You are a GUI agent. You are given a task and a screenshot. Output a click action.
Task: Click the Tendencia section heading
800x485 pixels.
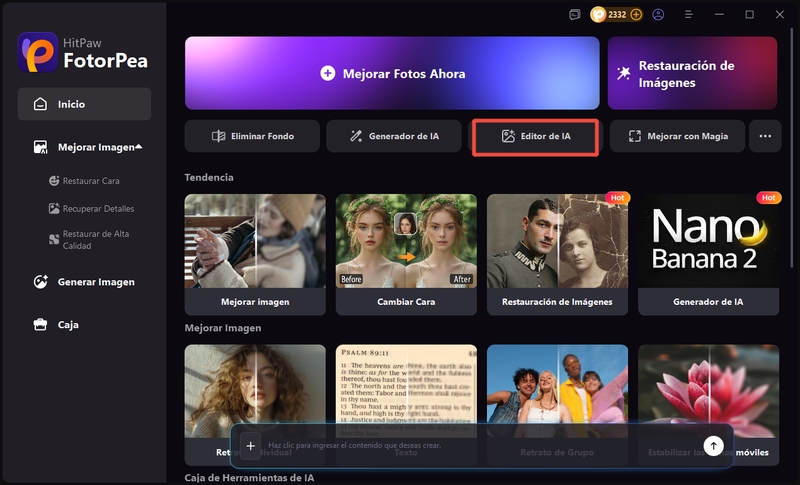pyautogui.click(x=209, y=177)
